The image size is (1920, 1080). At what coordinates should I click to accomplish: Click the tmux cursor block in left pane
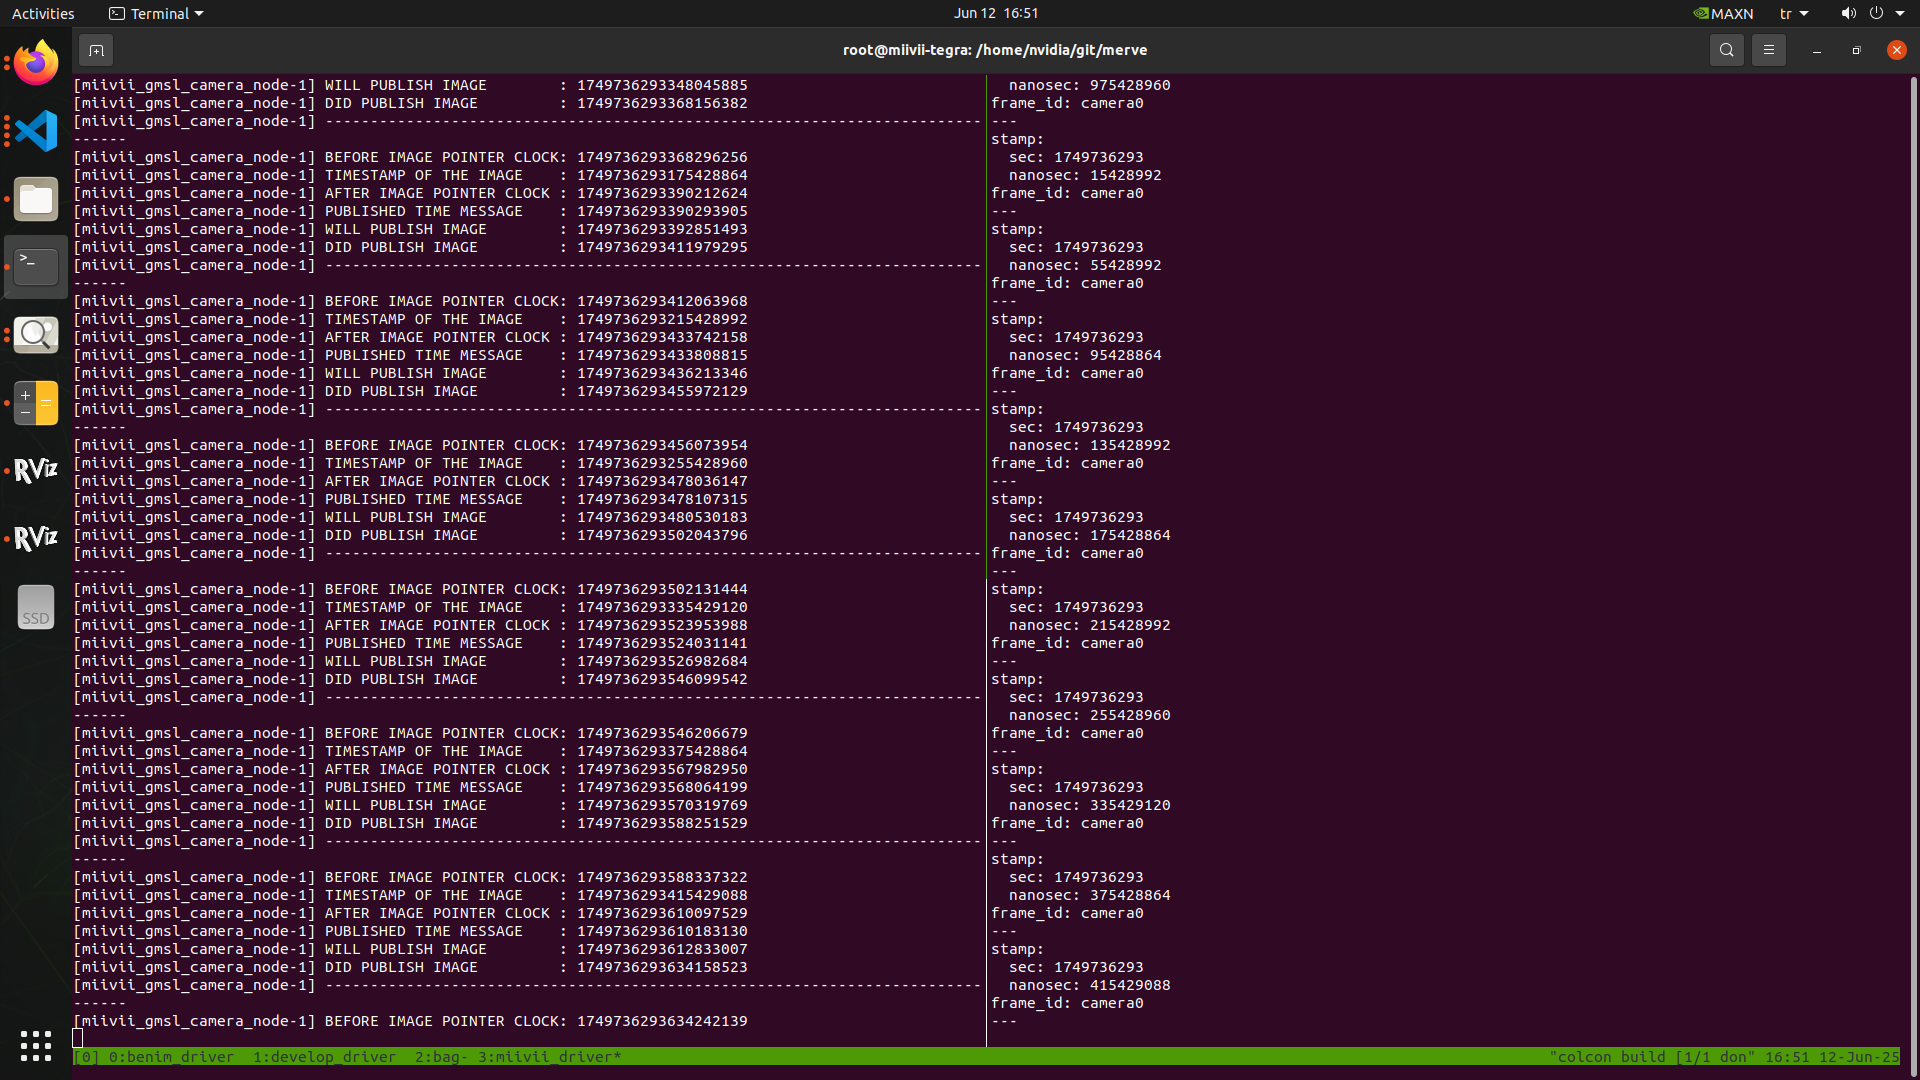point(78,1038)
